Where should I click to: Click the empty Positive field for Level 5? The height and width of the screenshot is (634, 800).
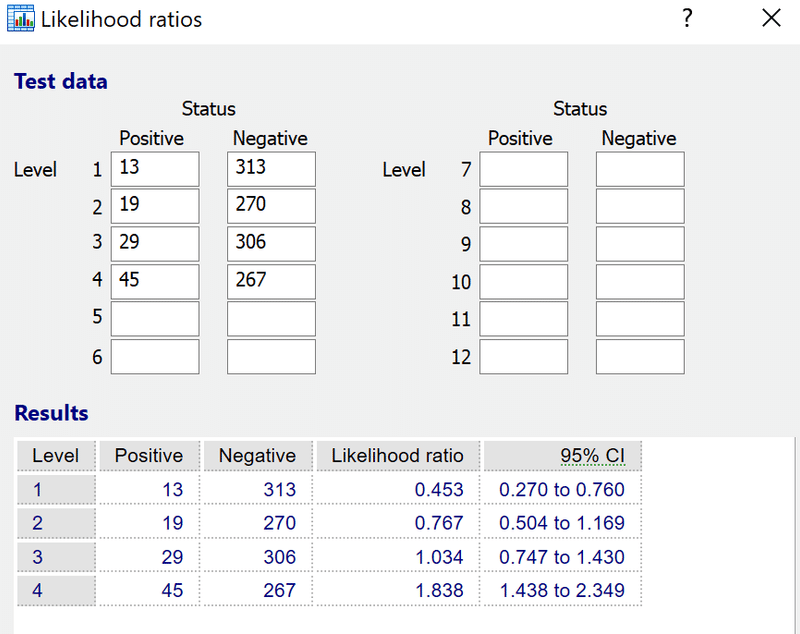point(154,318)
